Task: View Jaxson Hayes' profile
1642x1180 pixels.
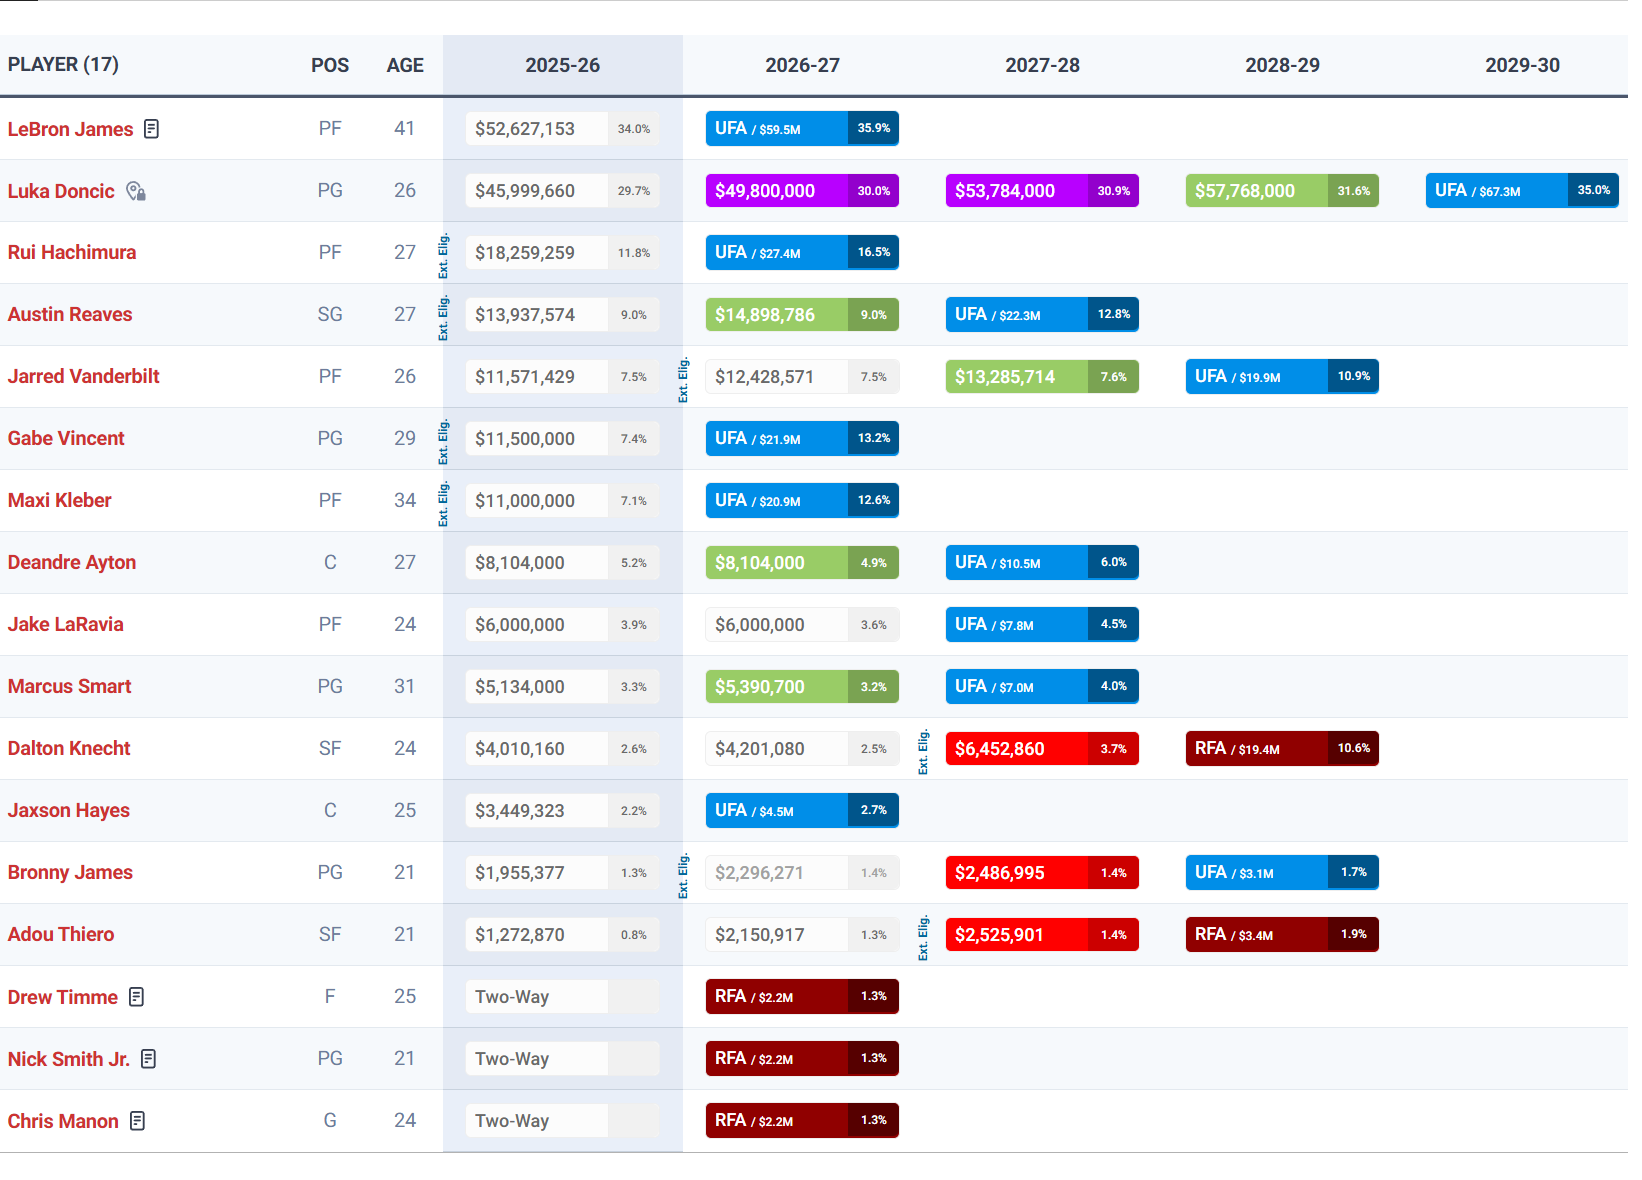Action: (69, 811)
